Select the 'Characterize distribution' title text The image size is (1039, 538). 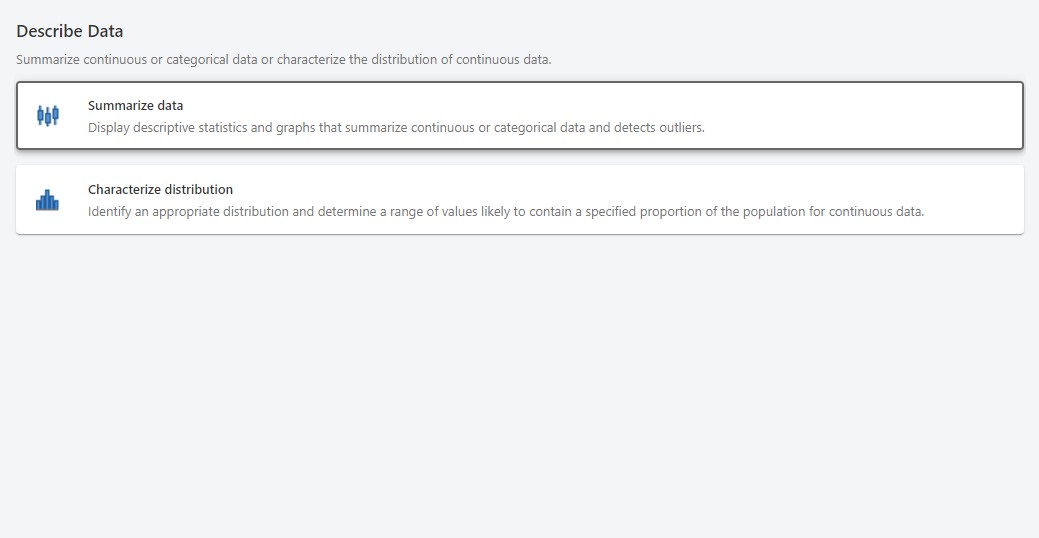tap(160, 189)
